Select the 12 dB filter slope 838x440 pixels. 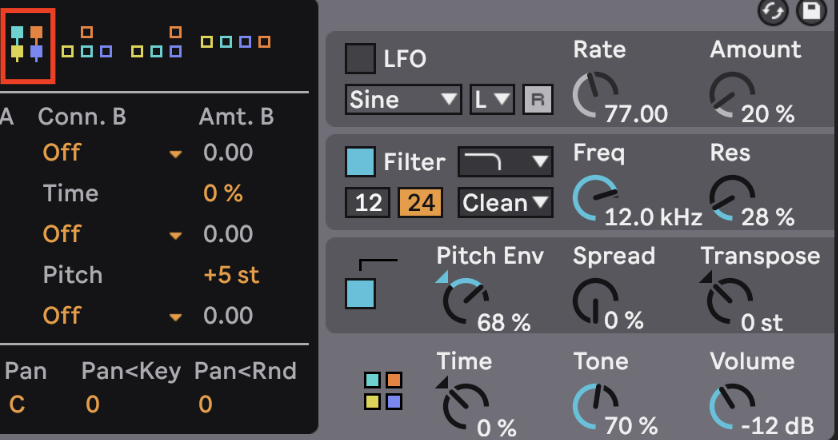pyautogui.click(x=368, y=203)
